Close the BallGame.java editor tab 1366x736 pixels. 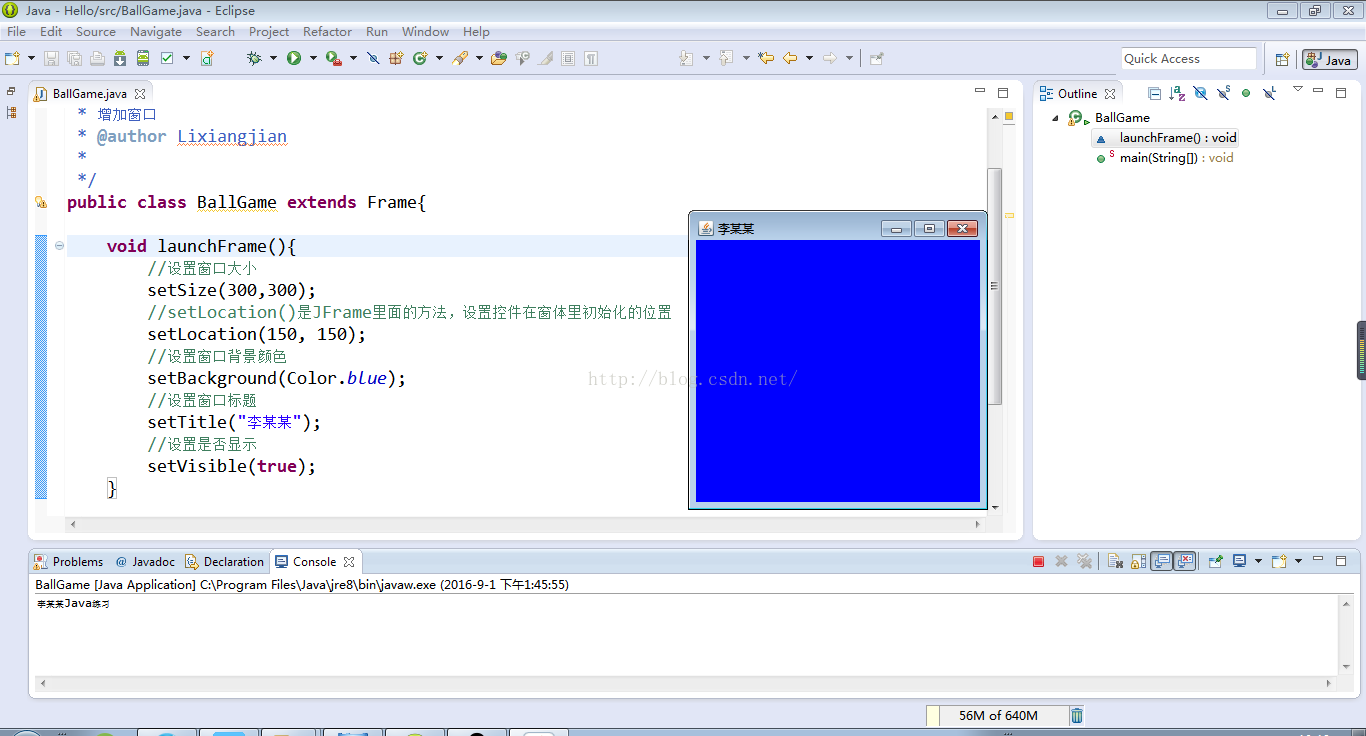pos(140,94)
